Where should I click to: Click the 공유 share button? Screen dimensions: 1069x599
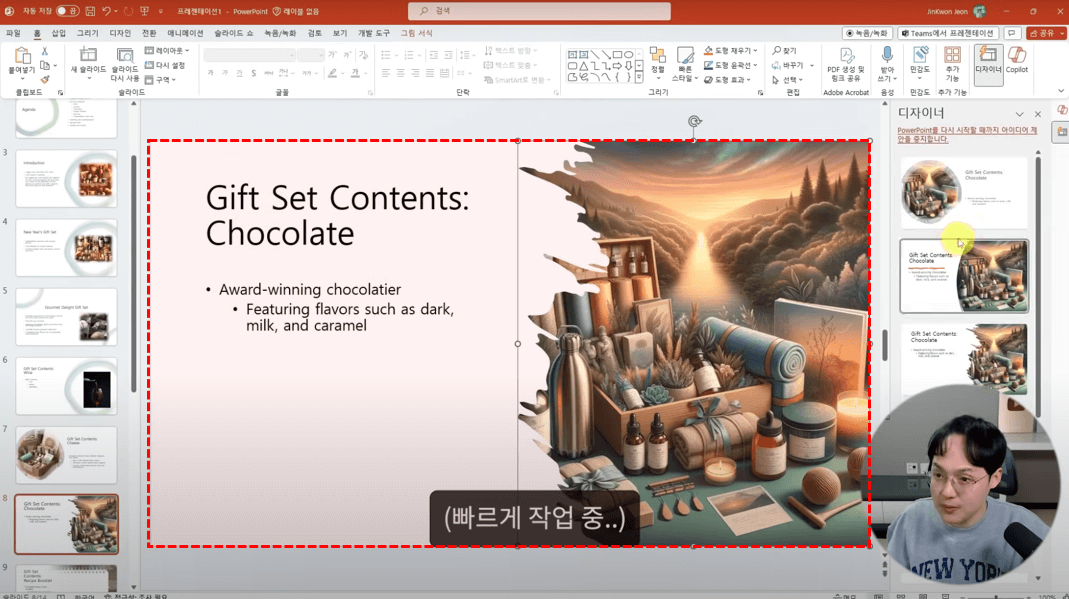(x=1047, y=33)
